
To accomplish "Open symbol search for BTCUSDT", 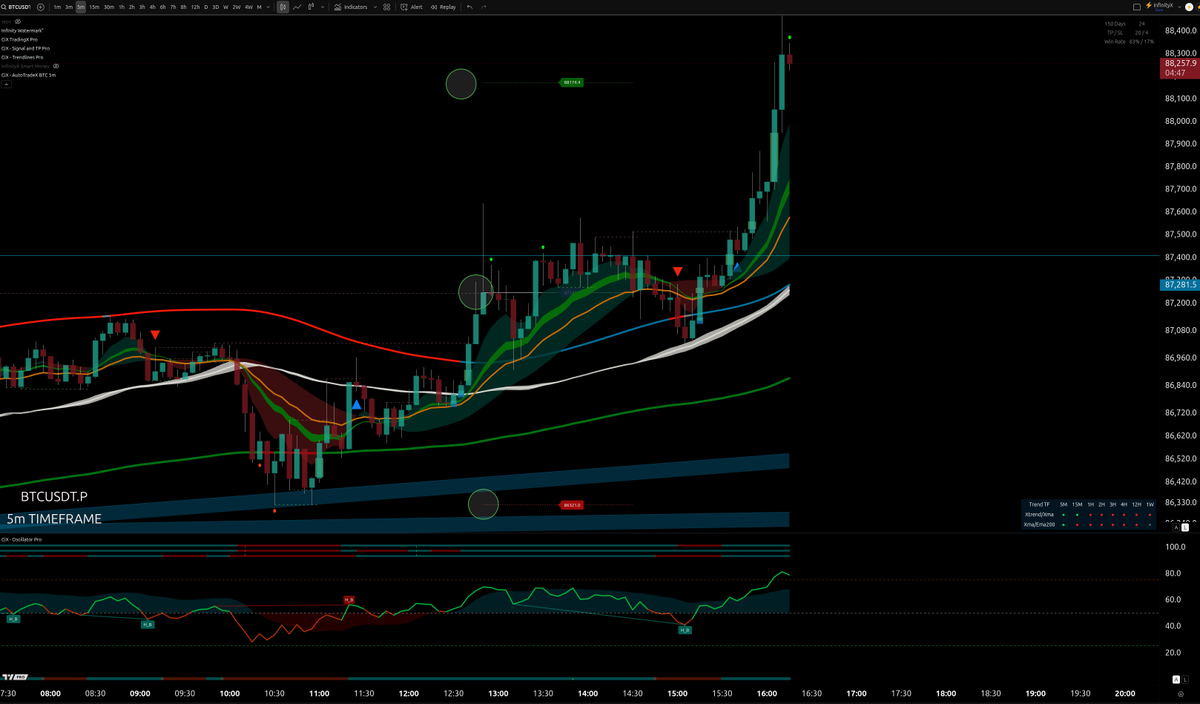I will pos(17,7).
